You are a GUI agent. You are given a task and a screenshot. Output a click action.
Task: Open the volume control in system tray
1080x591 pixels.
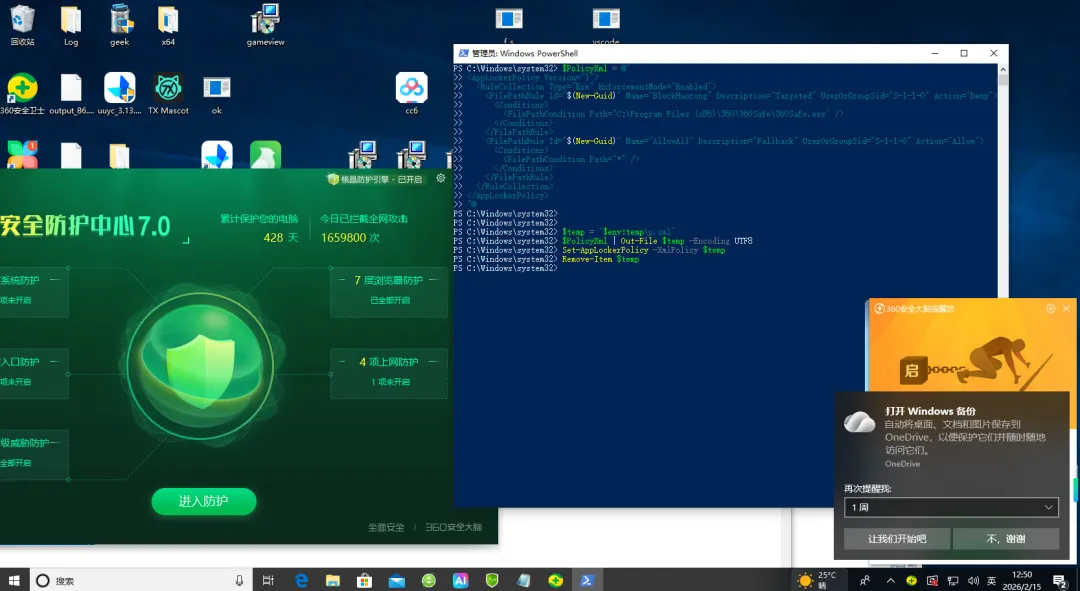coord(973,581)
